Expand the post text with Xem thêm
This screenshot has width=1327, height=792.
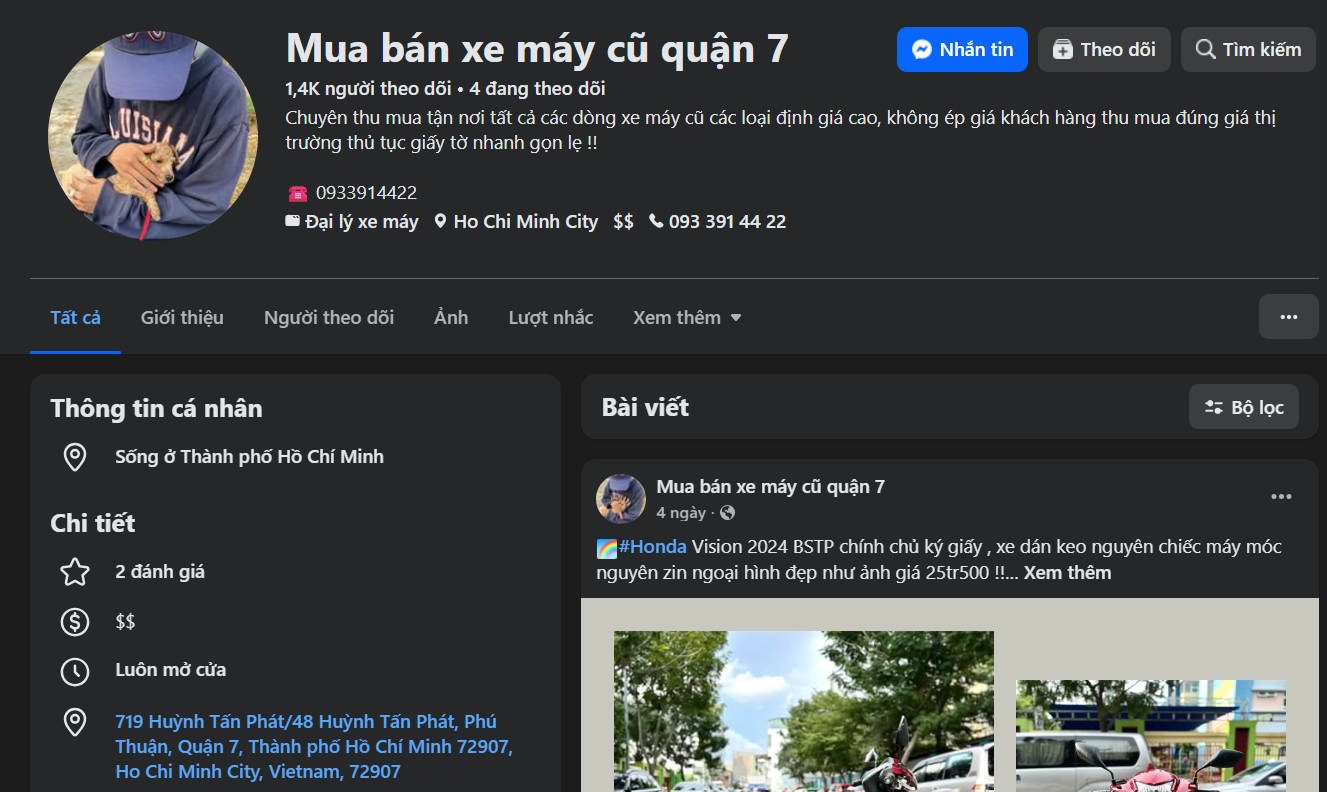click(x=1067, y=573)
